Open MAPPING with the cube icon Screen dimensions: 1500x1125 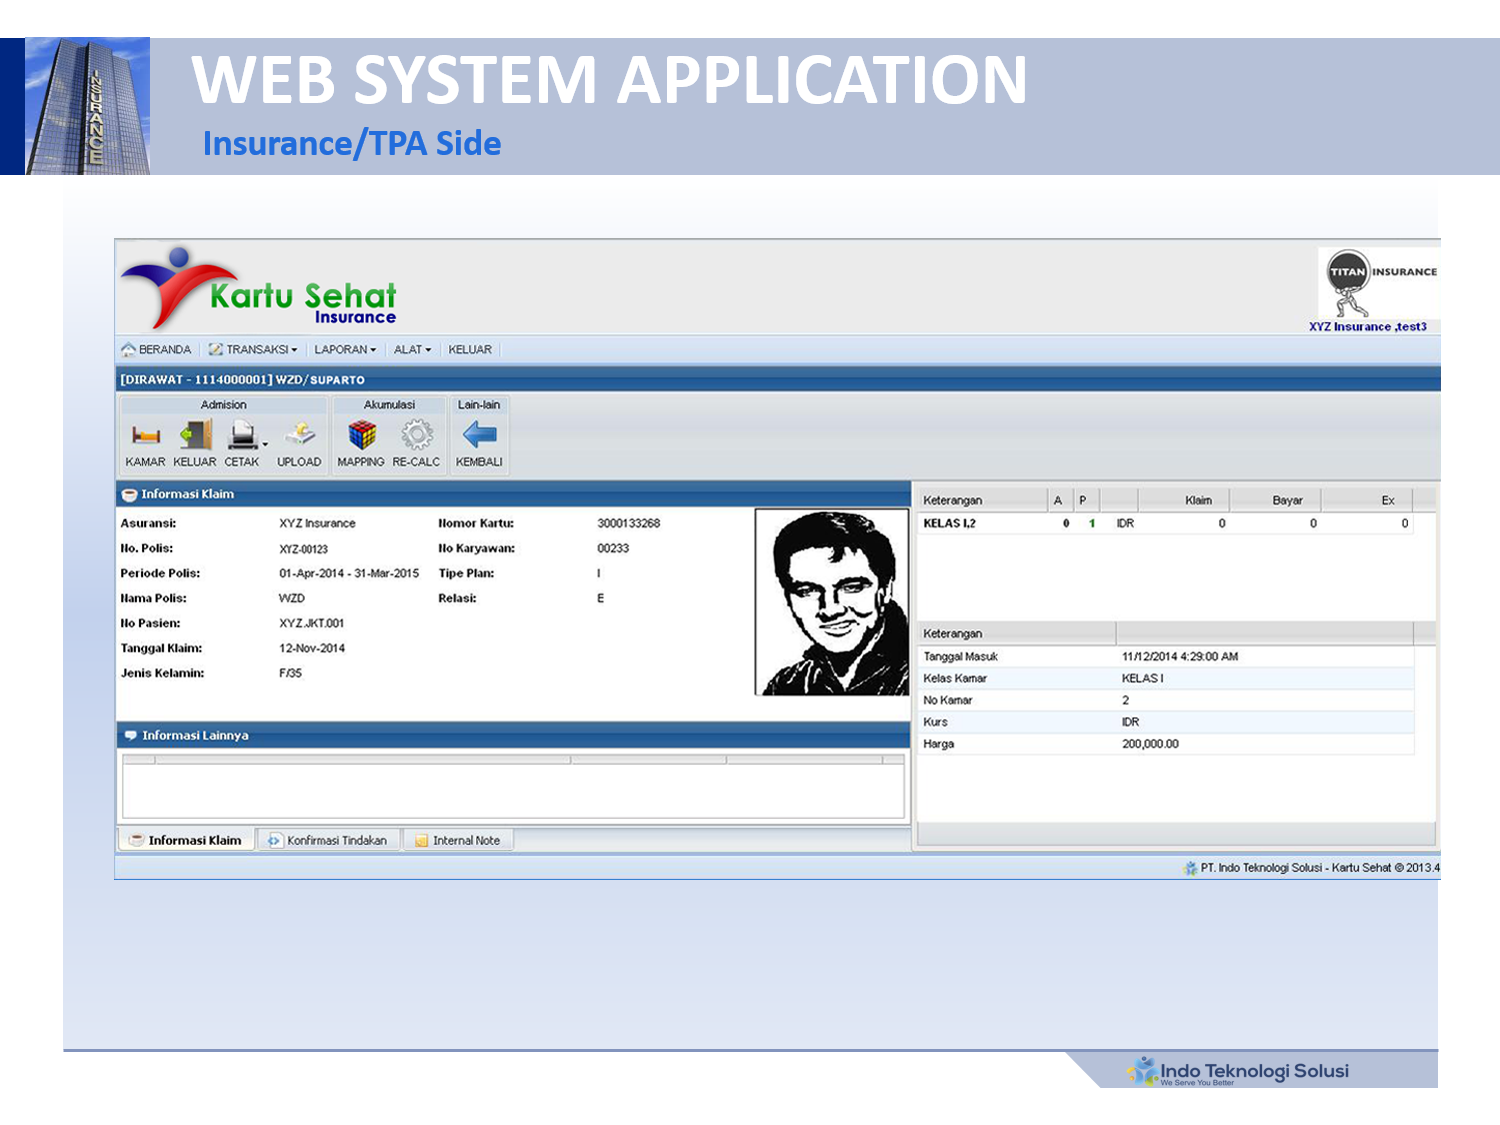[361, 436]
